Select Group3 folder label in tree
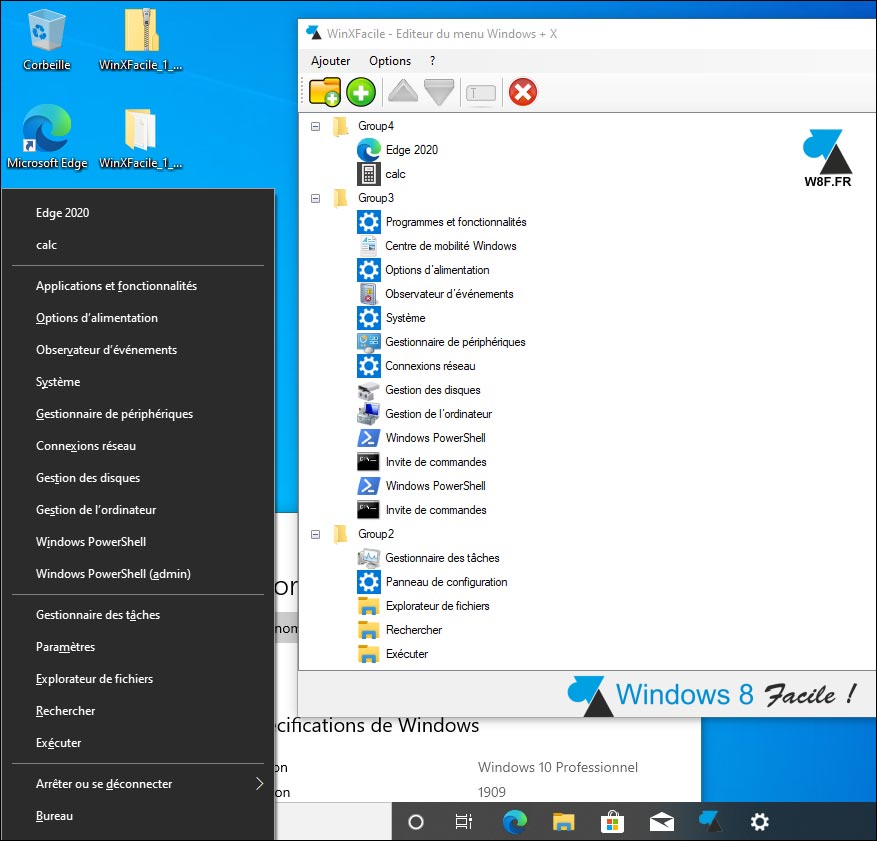 [376, 198]
